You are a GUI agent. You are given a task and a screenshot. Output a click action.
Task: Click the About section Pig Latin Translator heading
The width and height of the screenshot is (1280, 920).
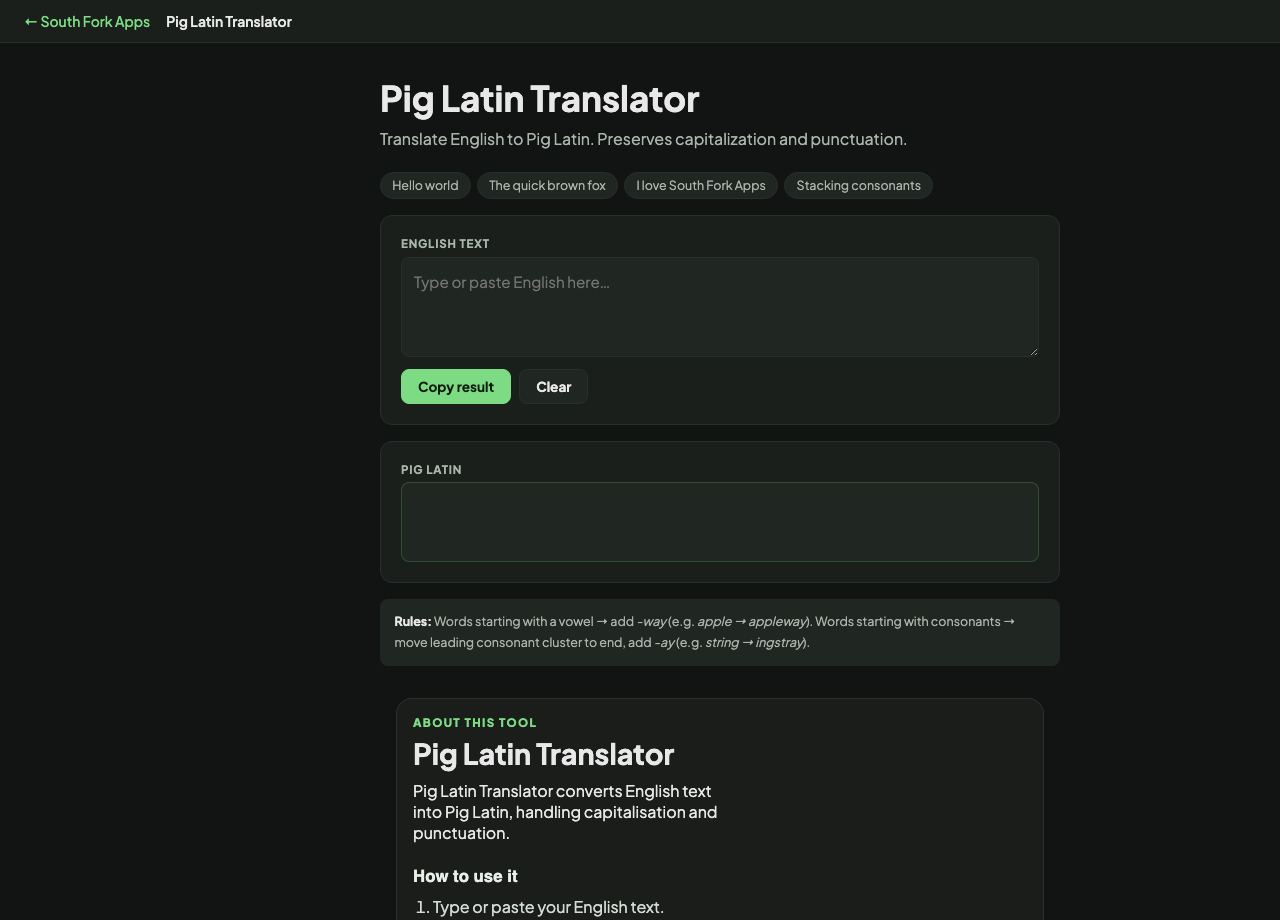coord(543,754)
